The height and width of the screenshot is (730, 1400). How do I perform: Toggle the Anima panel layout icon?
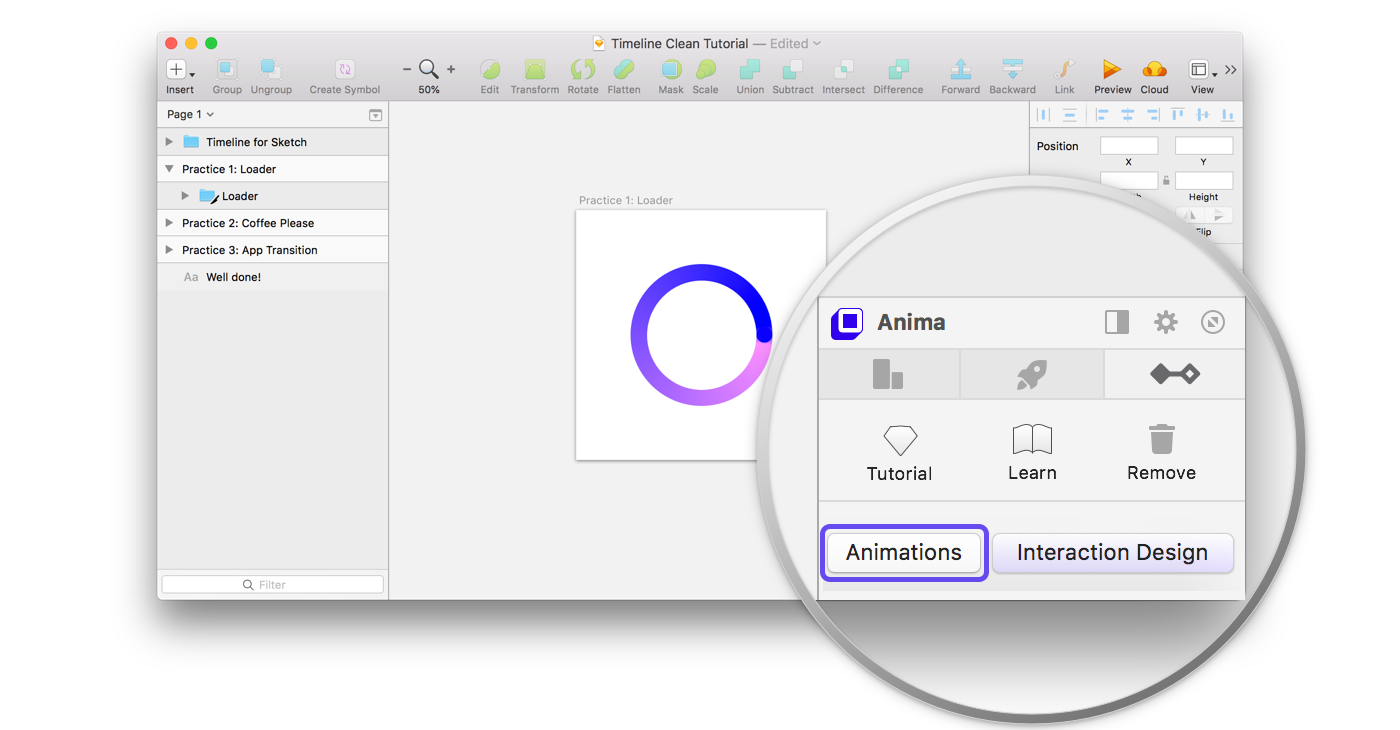1117,322
